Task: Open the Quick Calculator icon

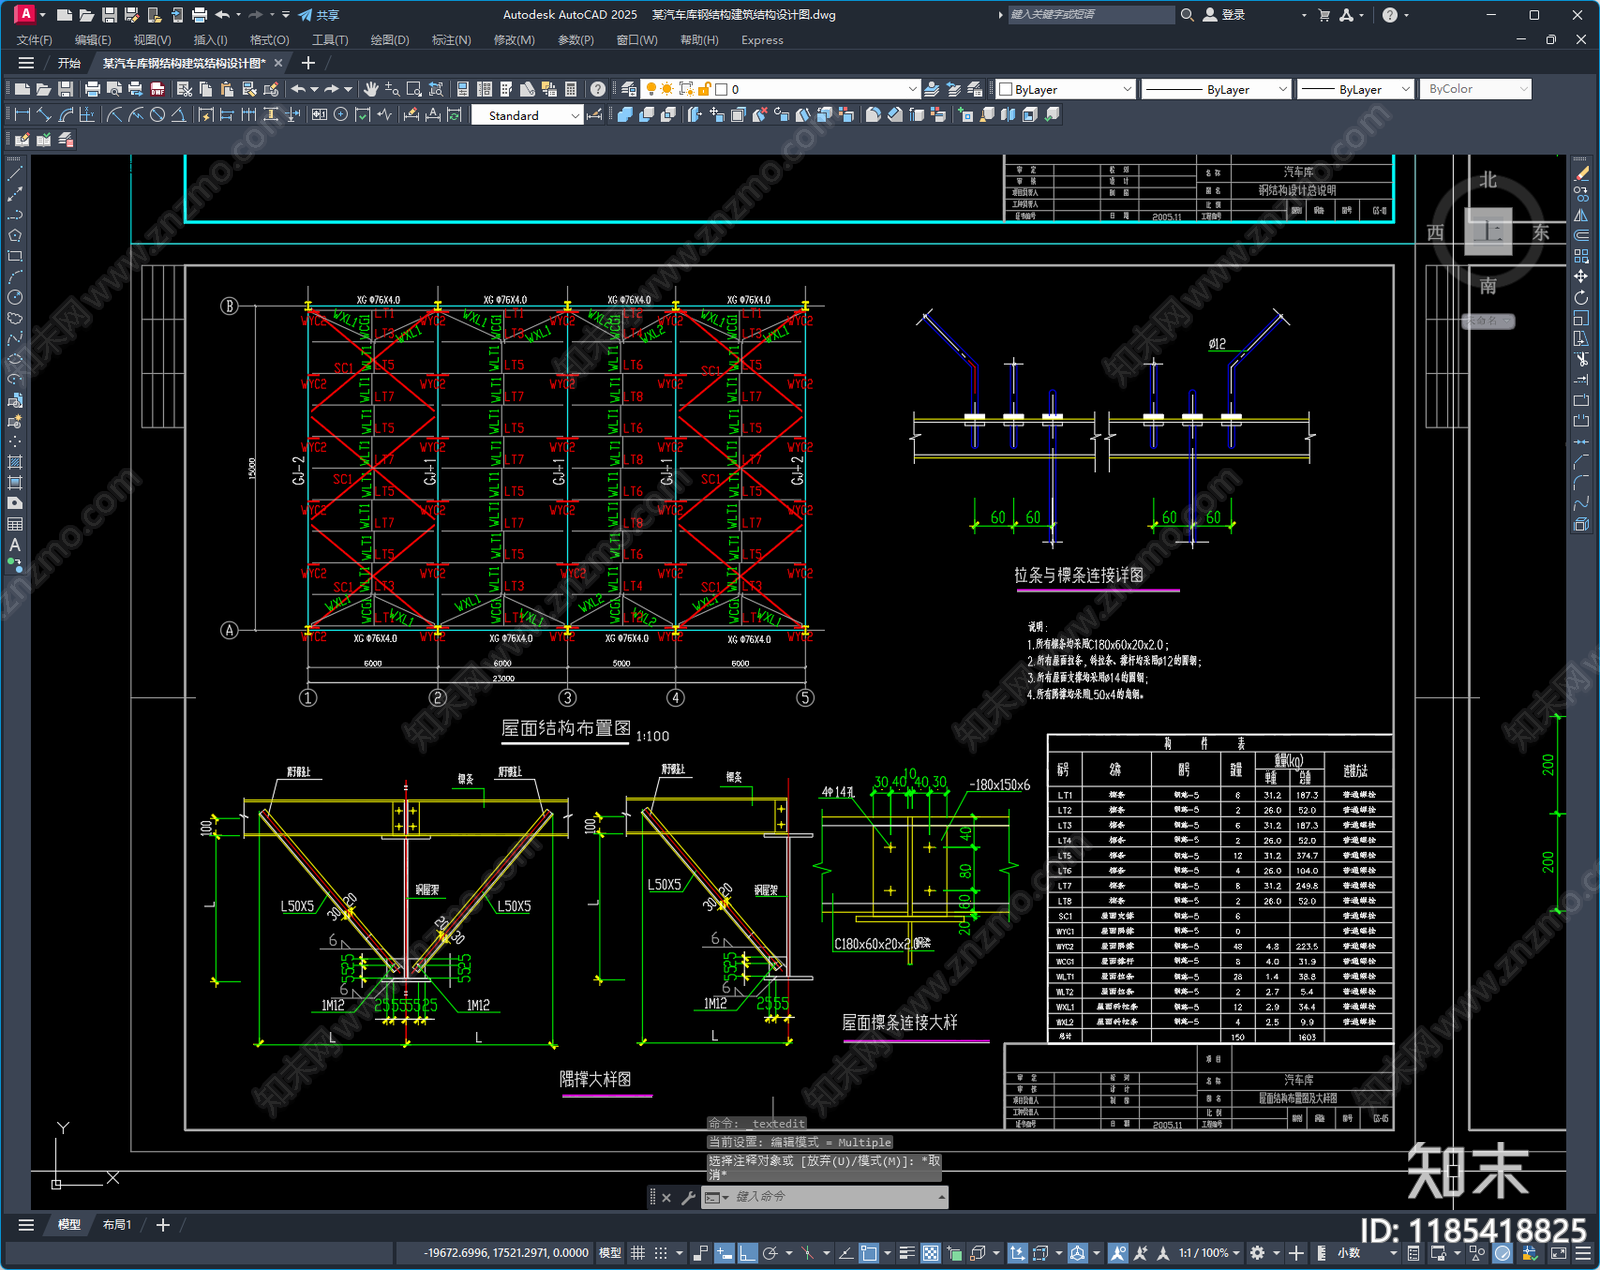Action: point(571,89)
